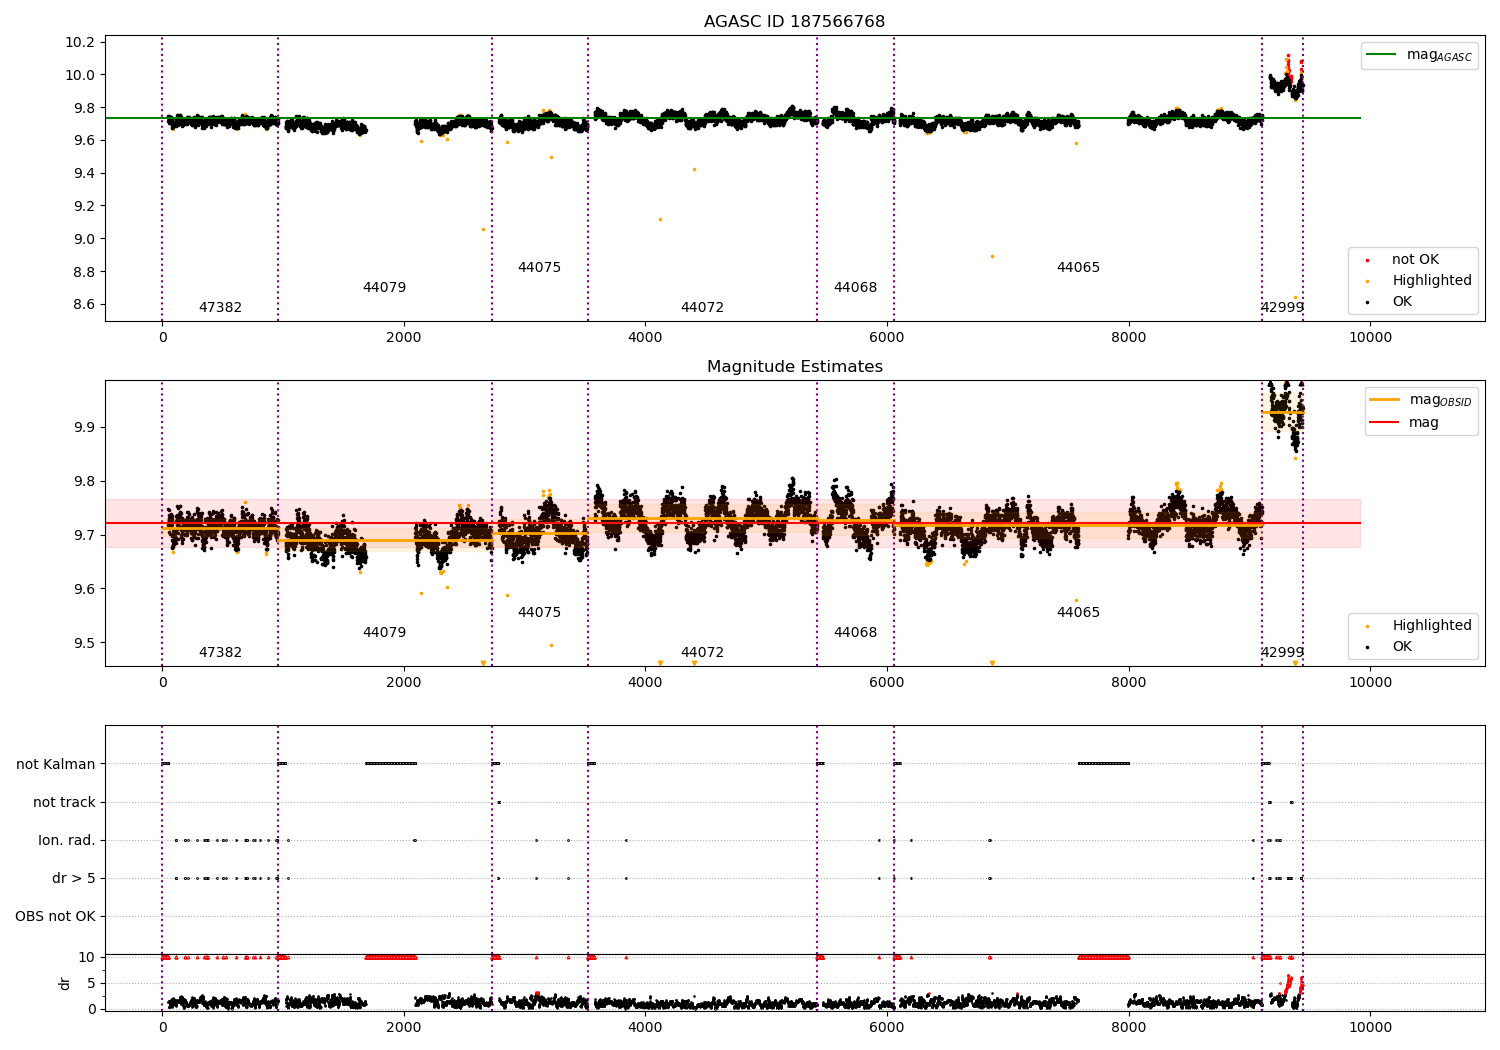This screenshot has width=1500, height=1050.
Task: Click obsid label 44075 in the AGASC ID plot
Action: 539,268
